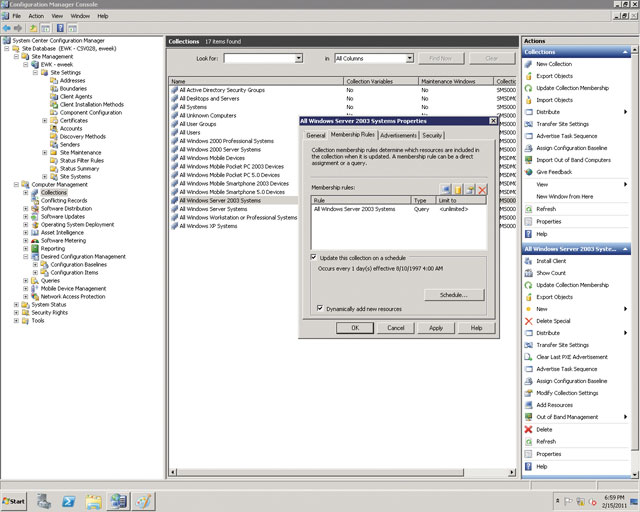Select the All Windows XP Systems collection

(x=208, y=226)
